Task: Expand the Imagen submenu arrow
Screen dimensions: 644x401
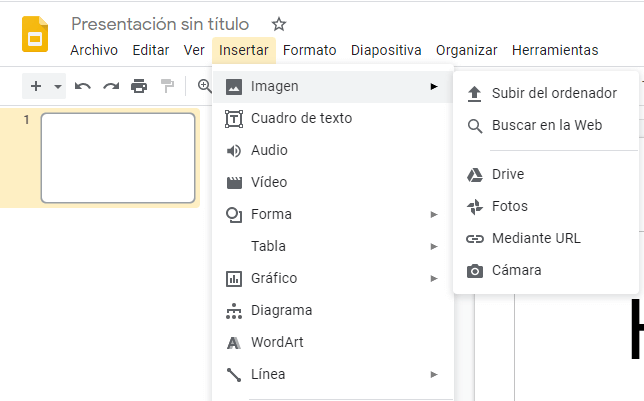Action: 434,86
